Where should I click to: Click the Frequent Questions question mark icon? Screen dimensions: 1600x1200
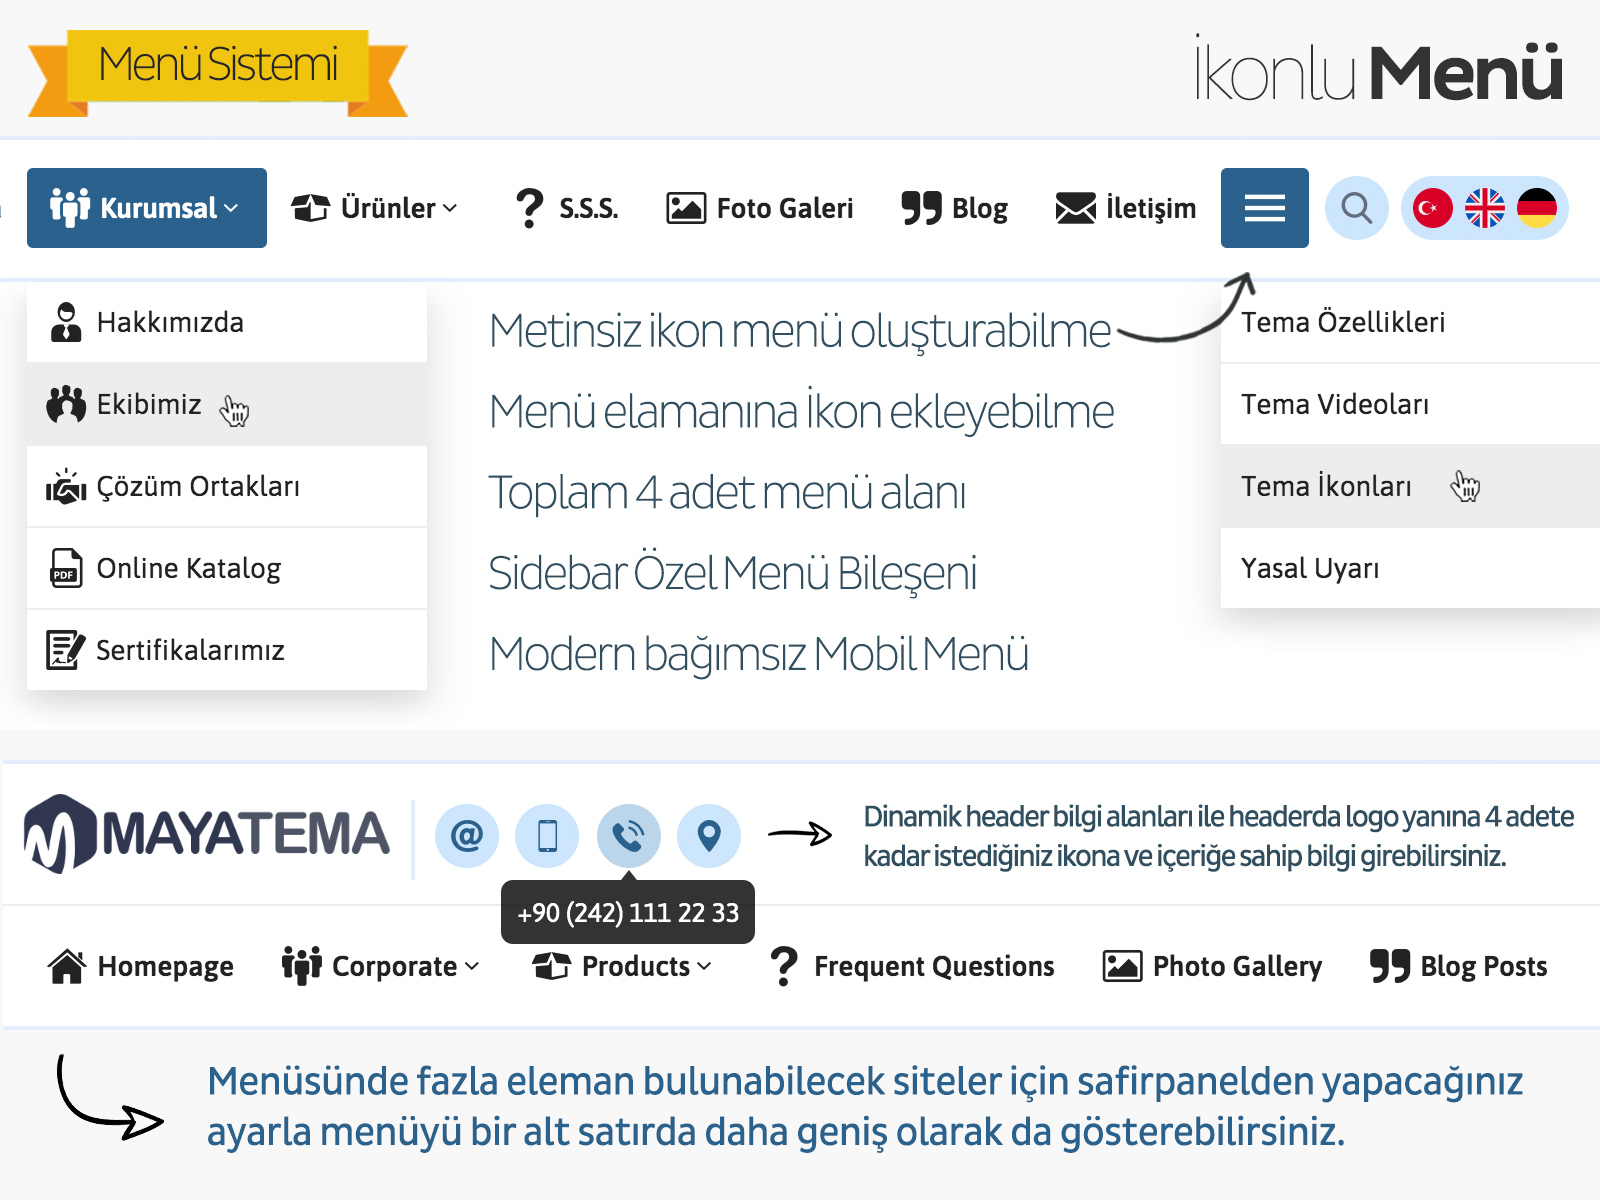point(785,966)
